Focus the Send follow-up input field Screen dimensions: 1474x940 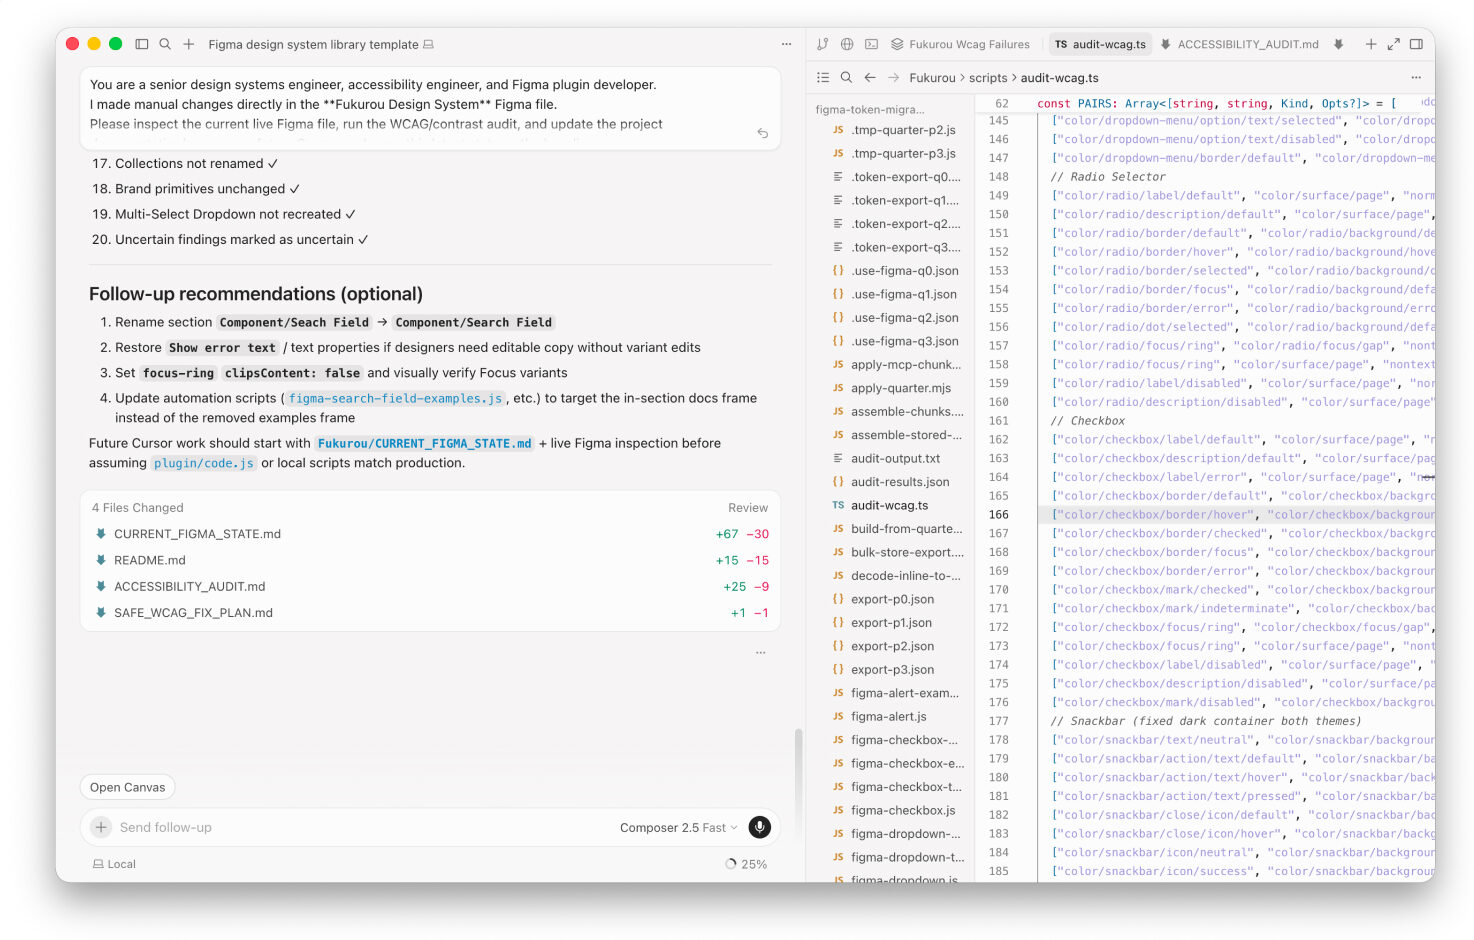(x=360, y=827)
